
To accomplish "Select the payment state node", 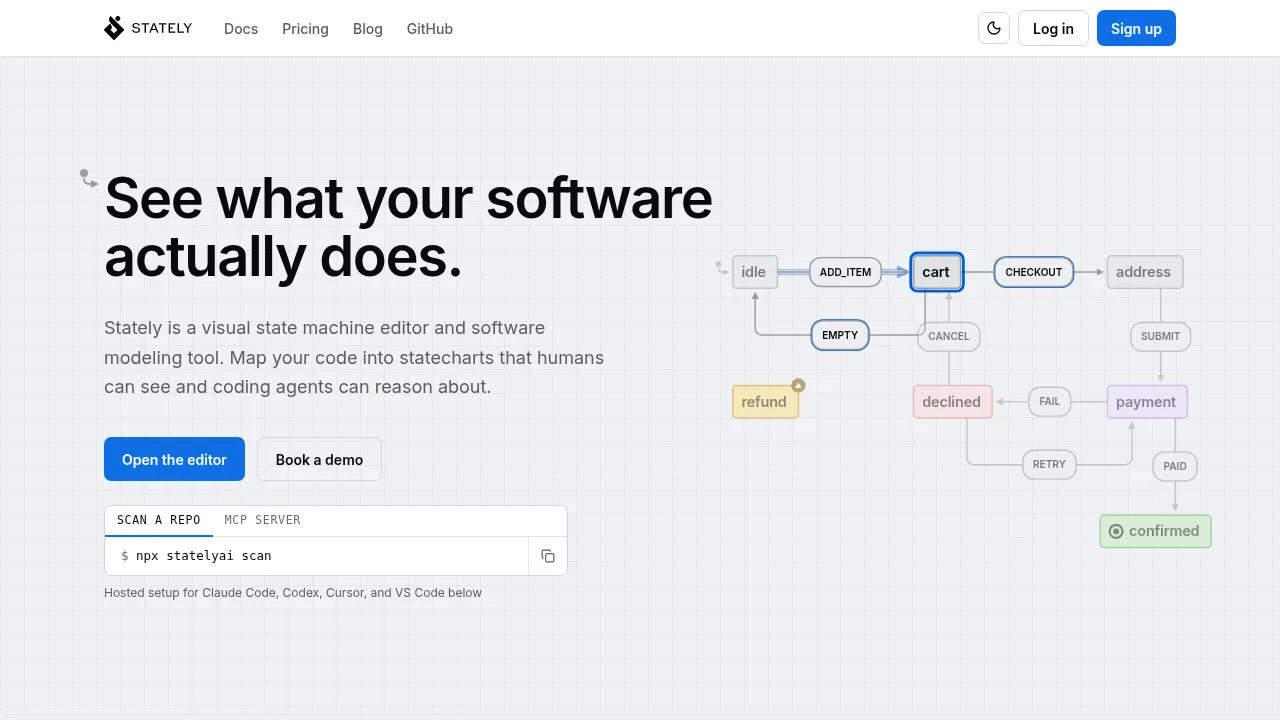I will (1147, 402).
